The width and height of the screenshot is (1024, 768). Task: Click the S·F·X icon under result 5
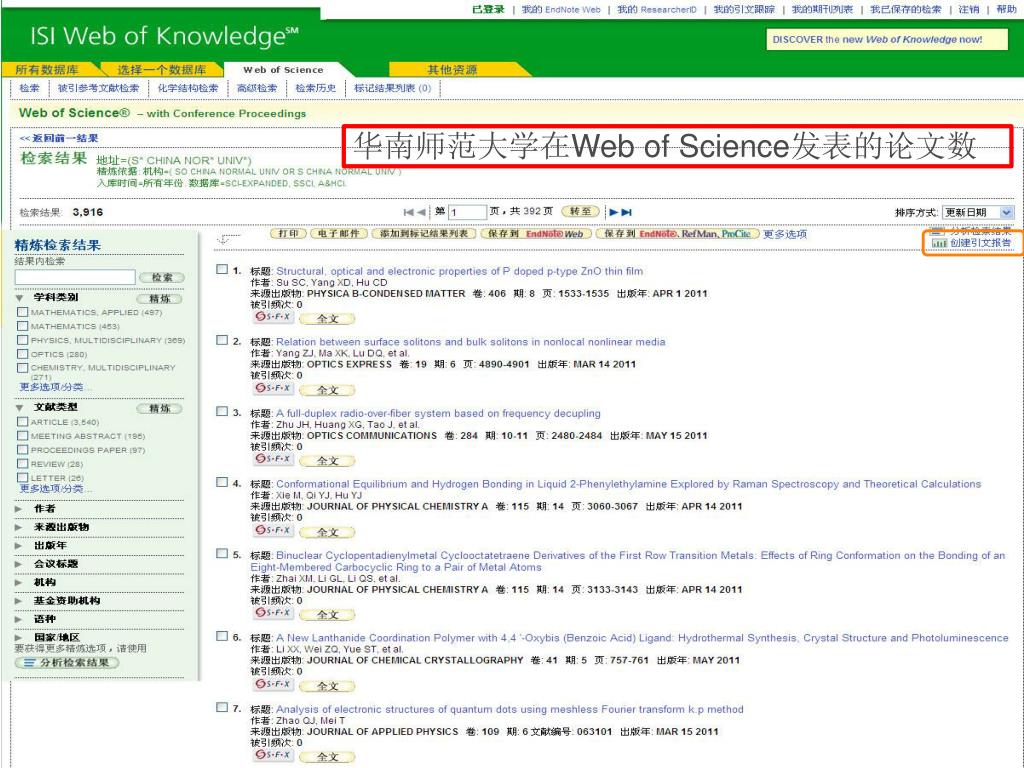(x=274, y=613)
